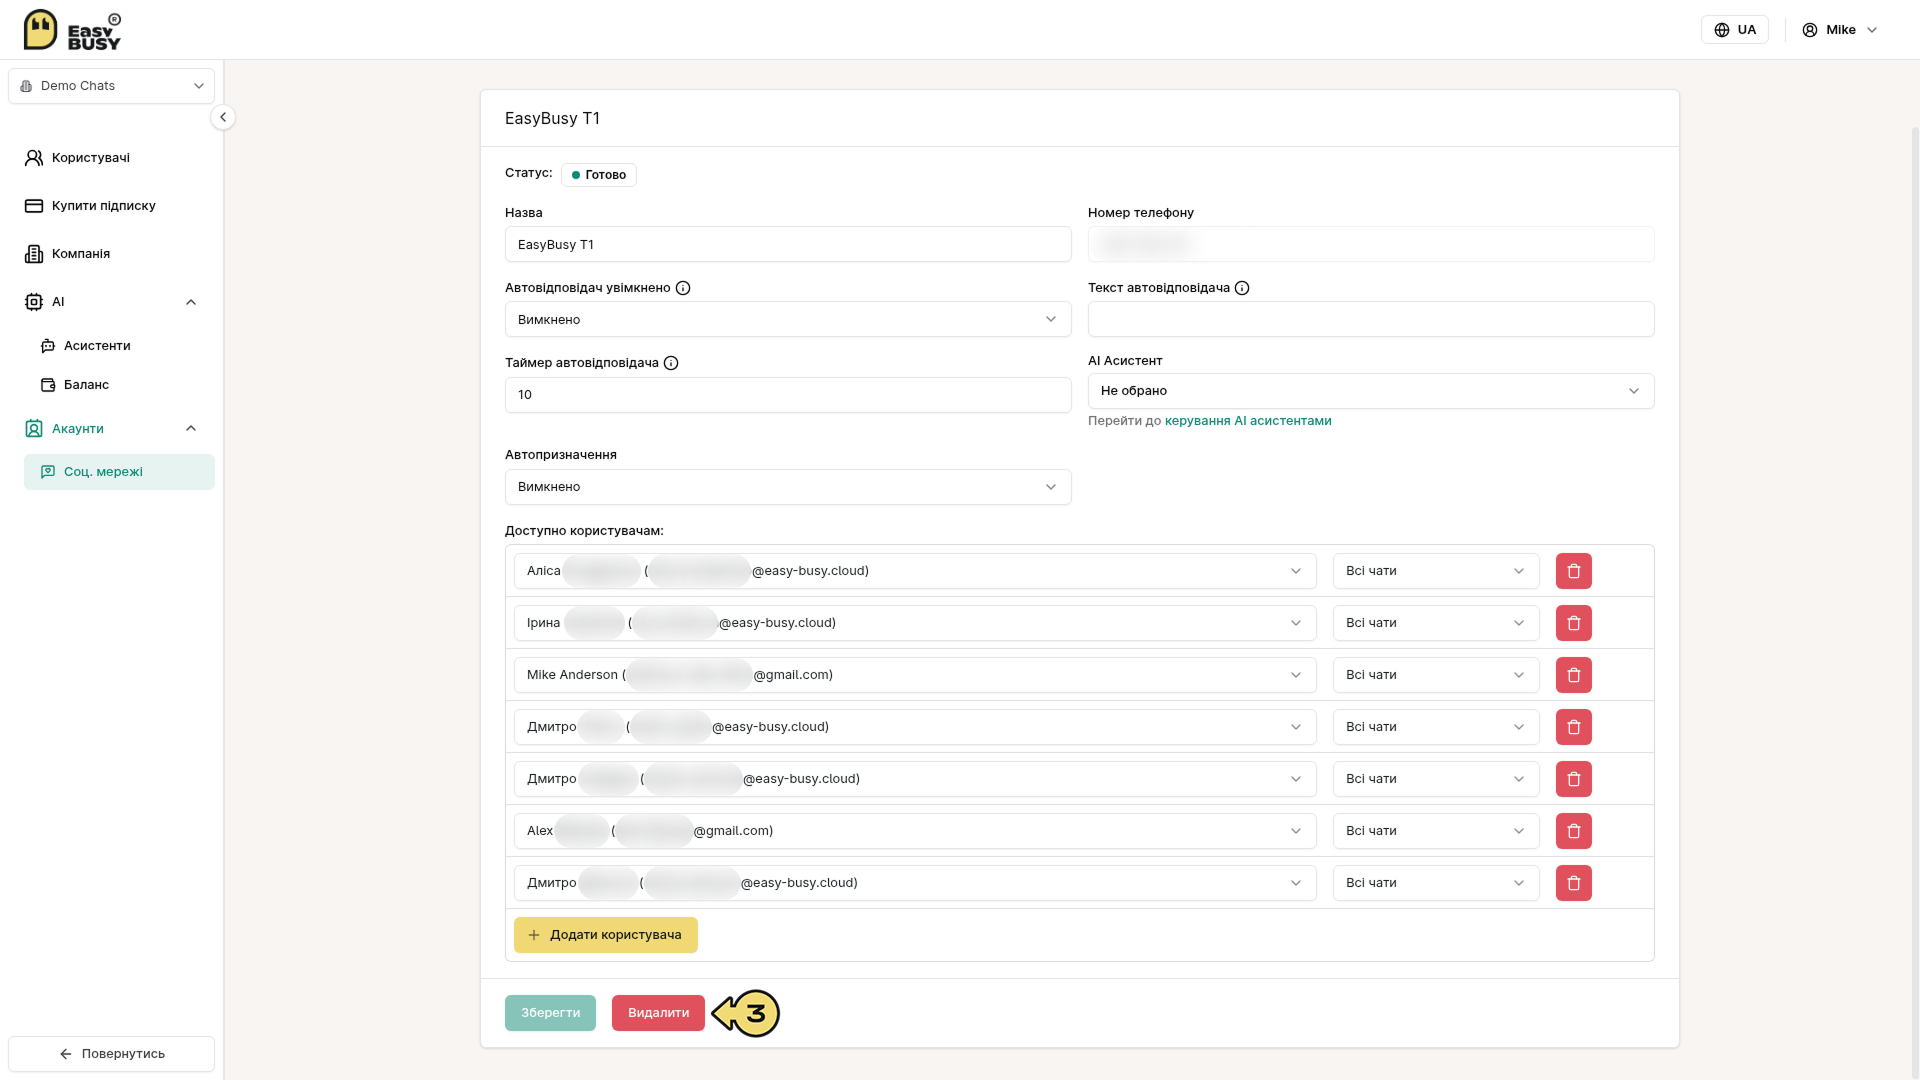1920x1080 pixels.
Task: Click info icon beside Текст автовідповідача
Action: tap(1242, 288)
